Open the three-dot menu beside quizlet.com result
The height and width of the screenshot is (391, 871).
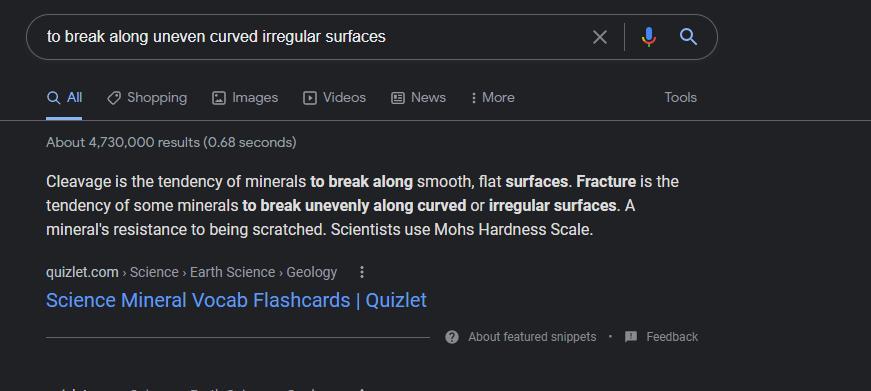pos(362,272)
